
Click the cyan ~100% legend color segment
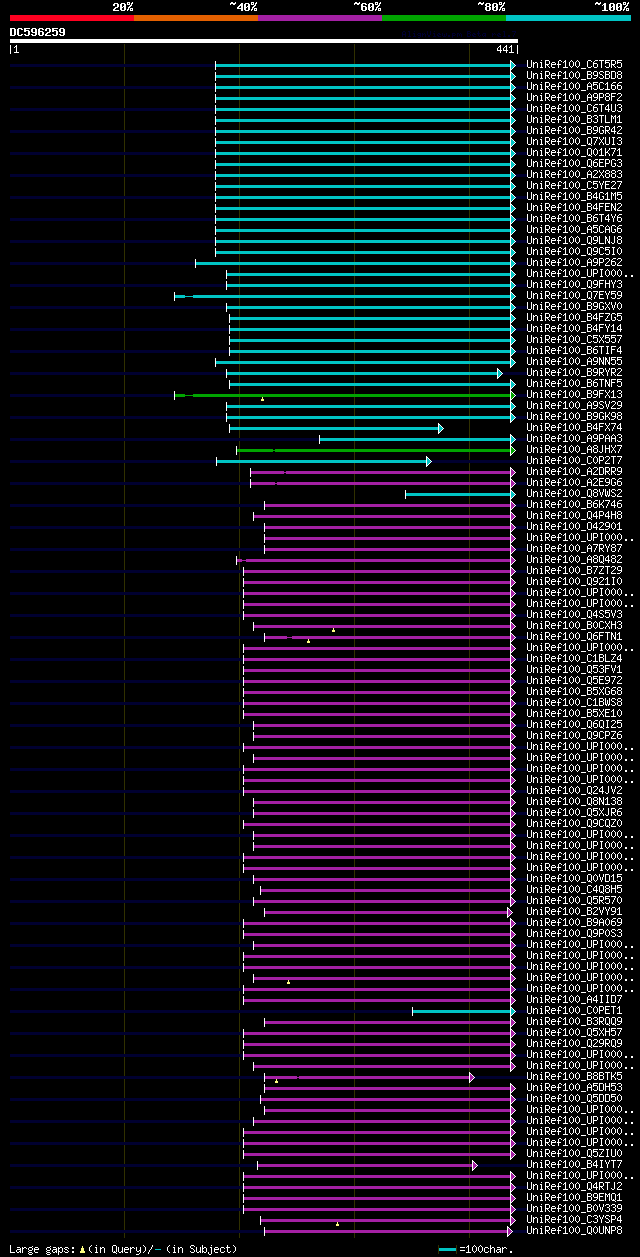[567, 18]
